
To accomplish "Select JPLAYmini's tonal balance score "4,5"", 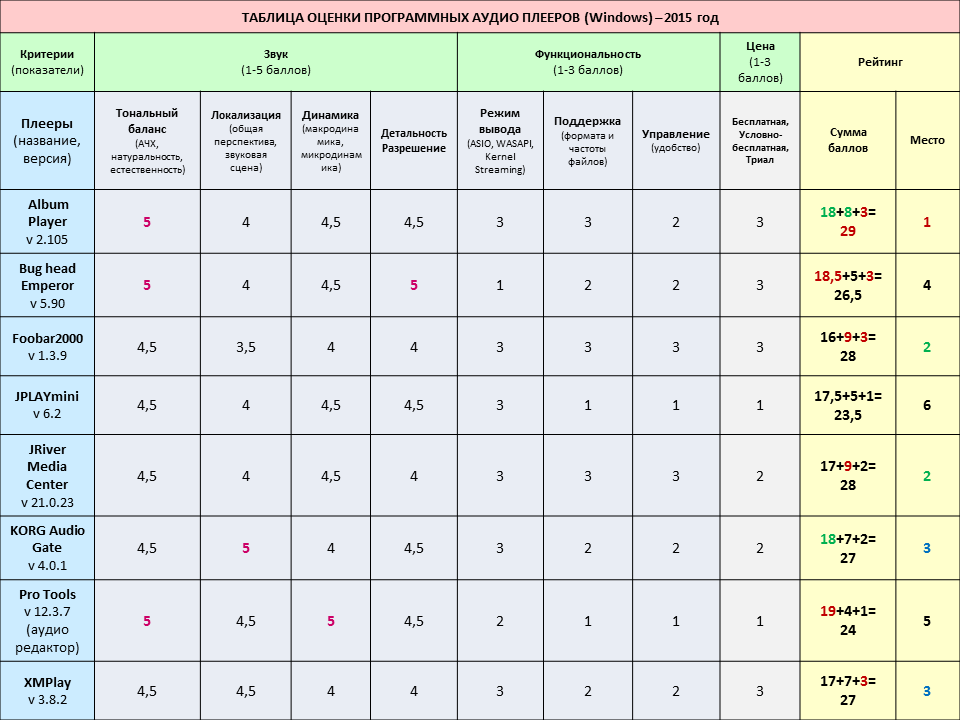I will click(x=147, y=405).
